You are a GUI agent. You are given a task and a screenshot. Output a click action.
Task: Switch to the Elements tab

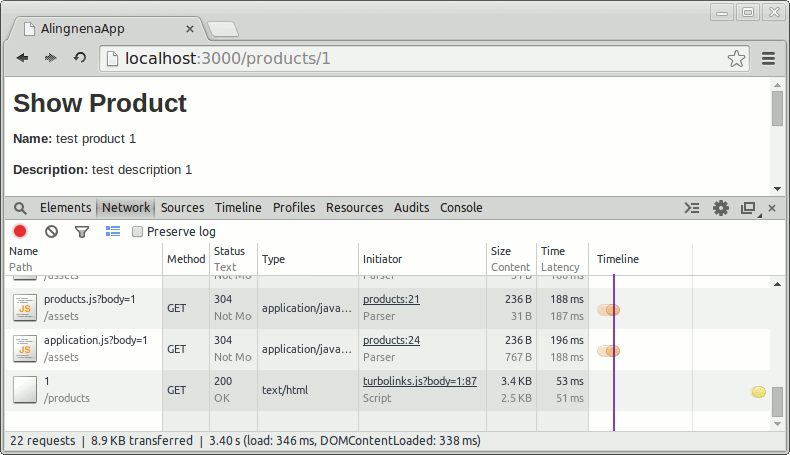[x=65, y=208]
